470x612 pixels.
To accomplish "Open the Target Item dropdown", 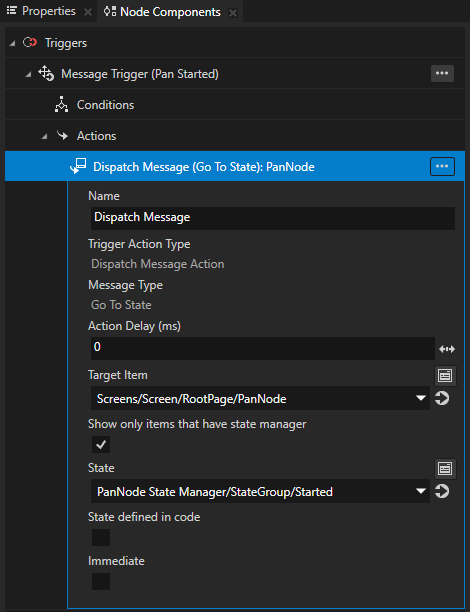I will (260, 399).
